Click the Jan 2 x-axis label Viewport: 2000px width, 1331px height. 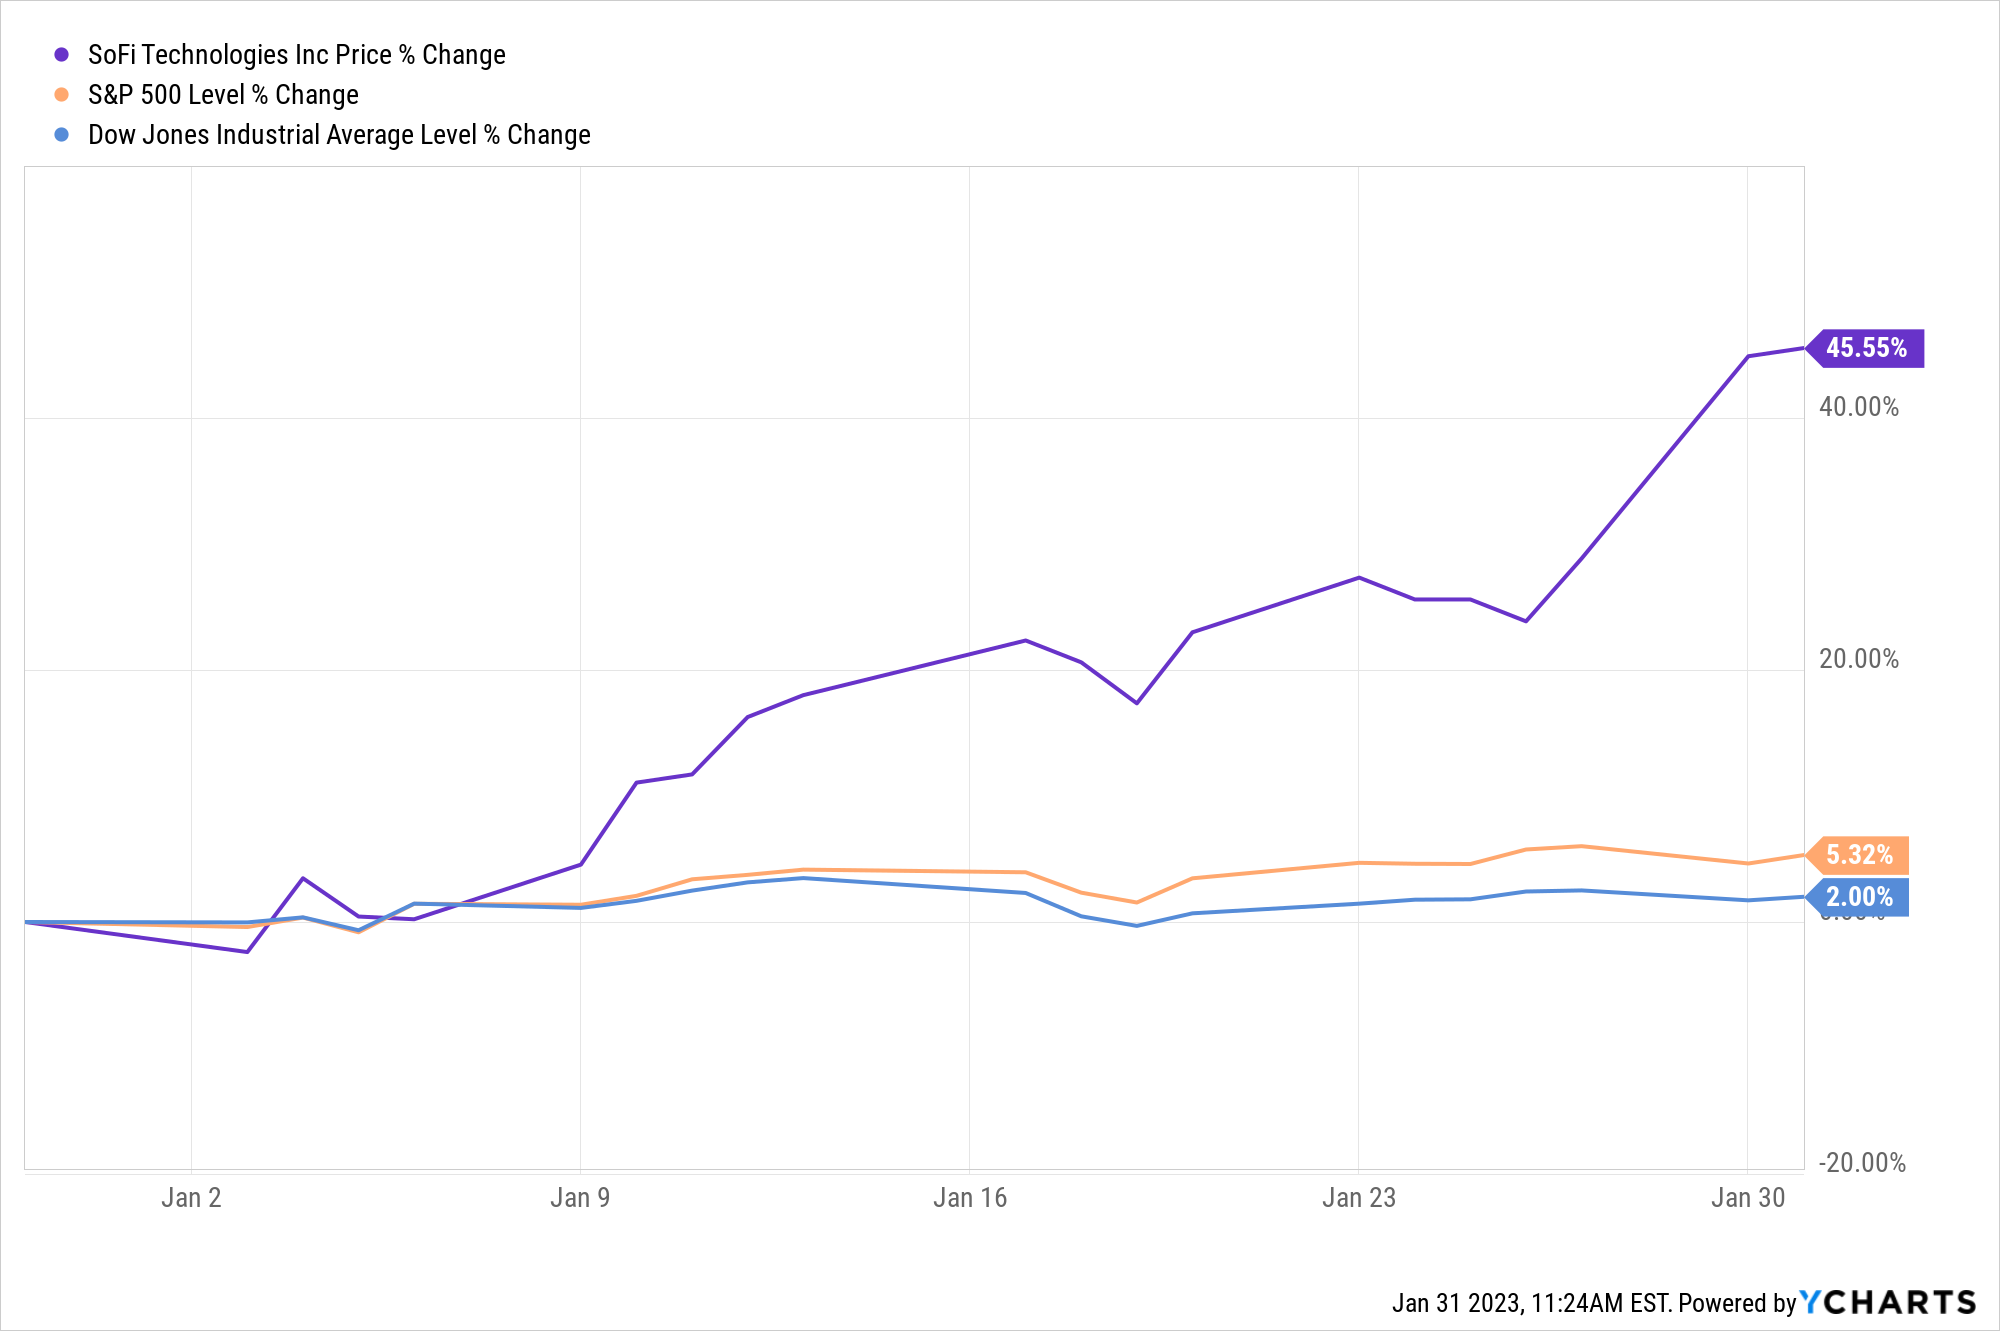191,1197
